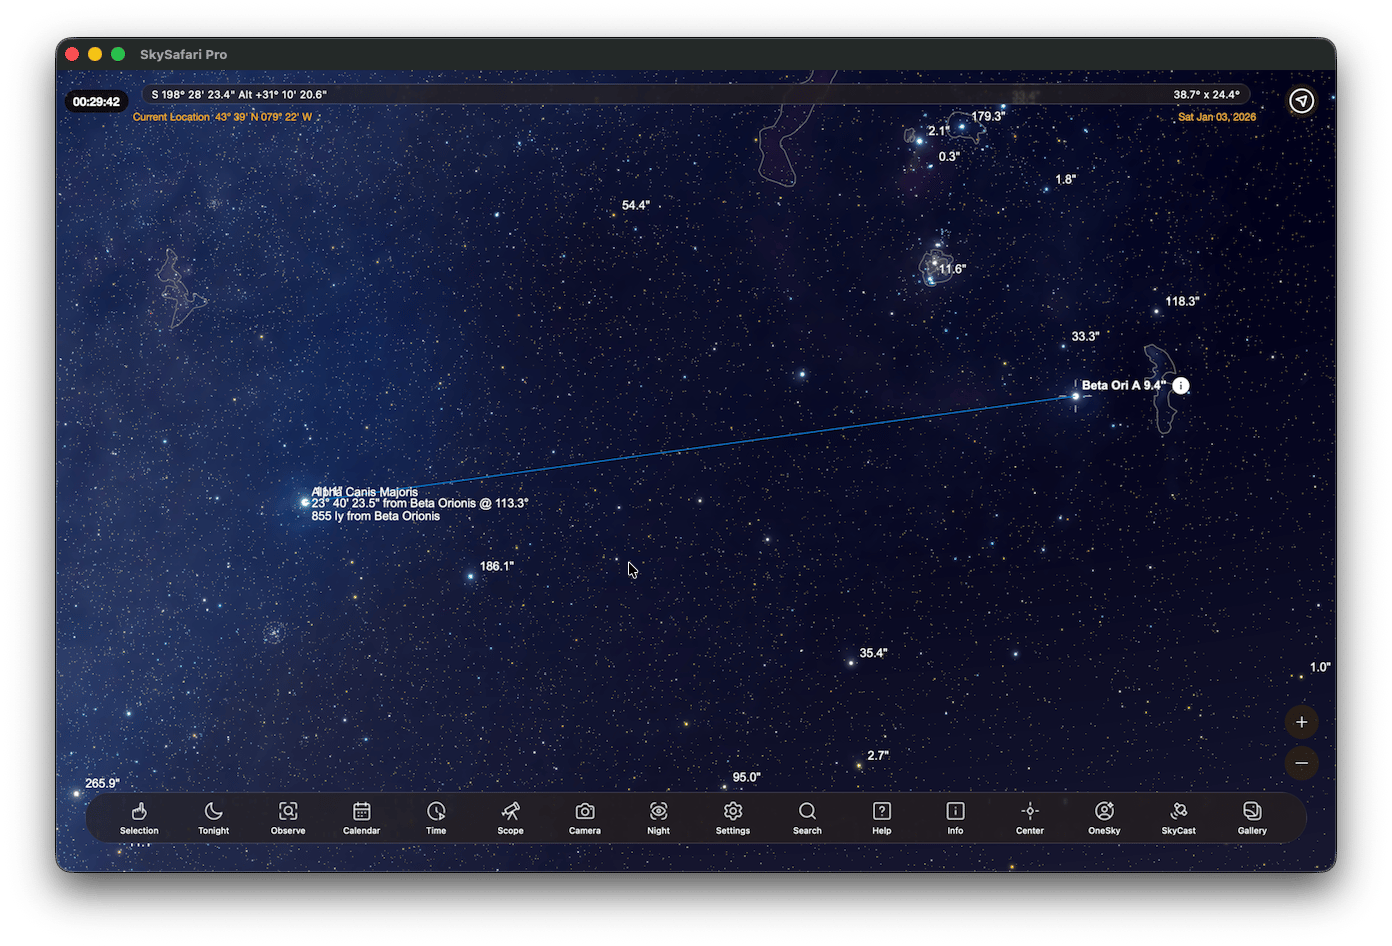Open the Camera tool

point(585,817)
